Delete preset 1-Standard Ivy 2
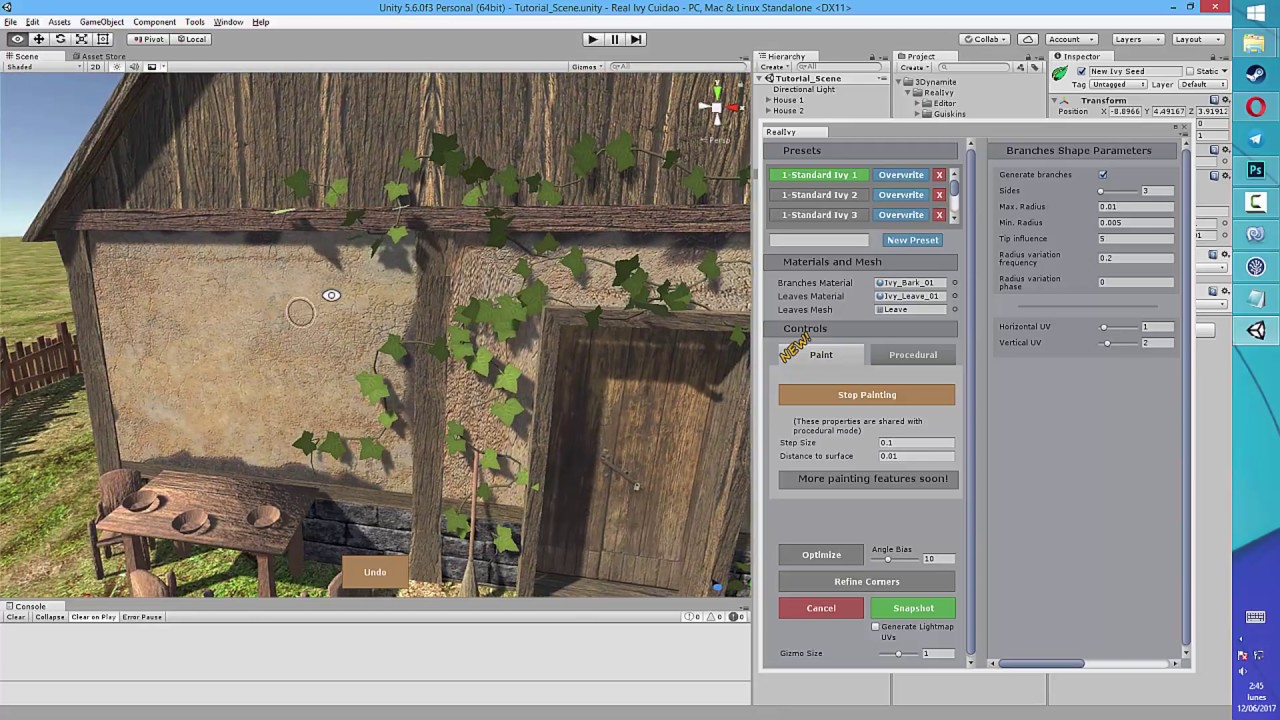 (x=939, y=195)
